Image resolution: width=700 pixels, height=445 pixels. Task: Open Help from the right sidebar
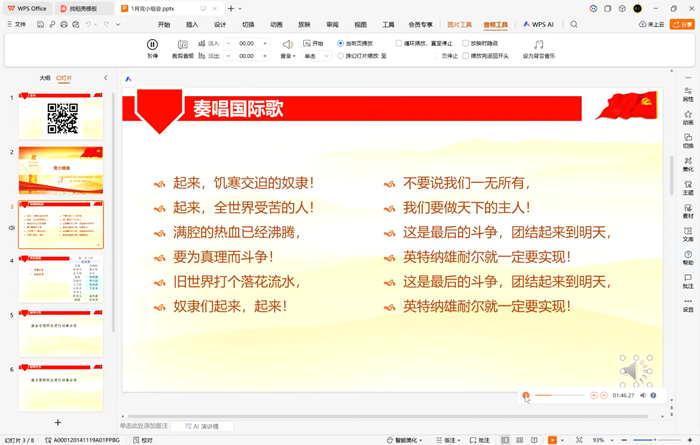(688, 258)
